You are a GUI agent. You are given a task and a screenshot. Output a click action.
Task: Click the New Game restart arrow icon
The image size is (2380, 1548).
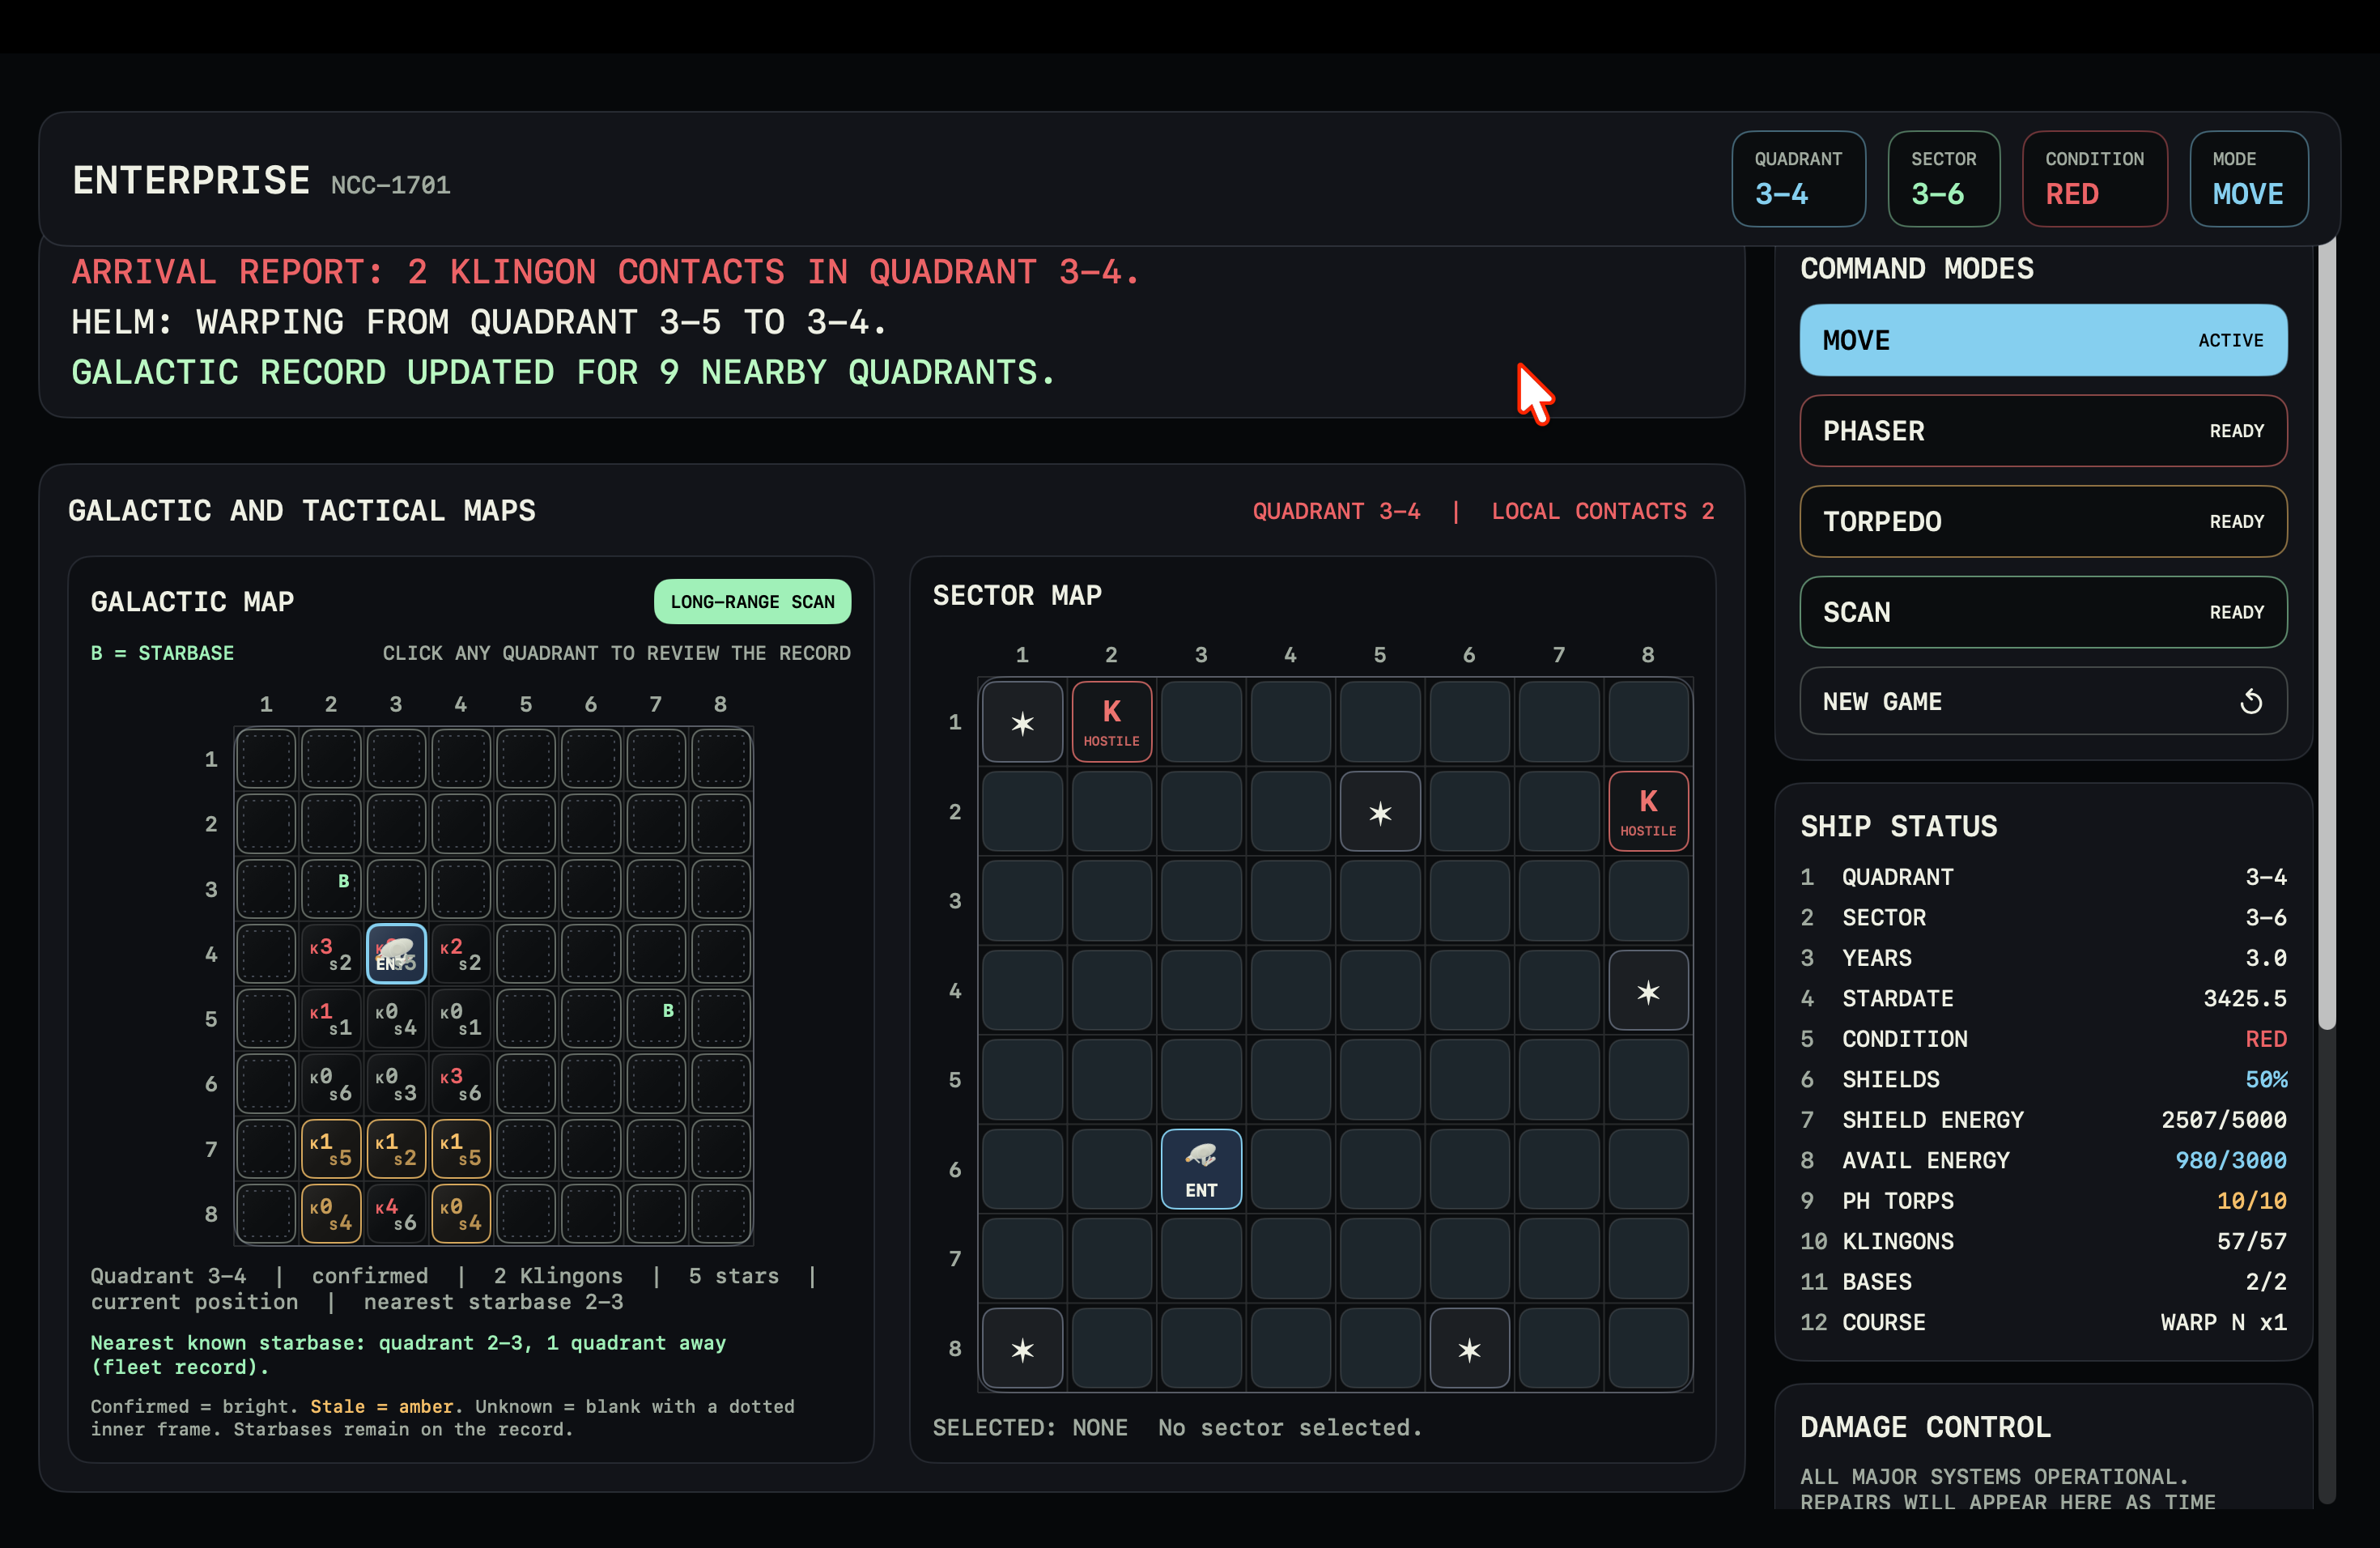[x=2250, y=701]
